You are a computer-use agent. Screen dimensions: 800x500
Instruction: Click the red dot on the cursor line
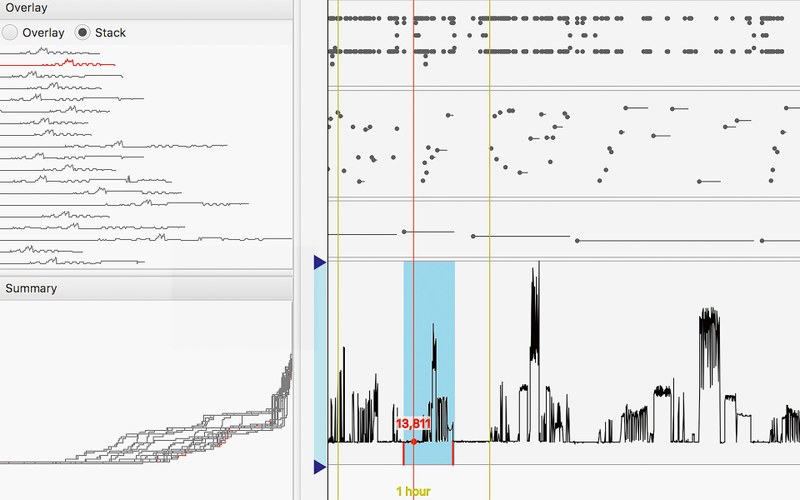(x=414, y=441)
